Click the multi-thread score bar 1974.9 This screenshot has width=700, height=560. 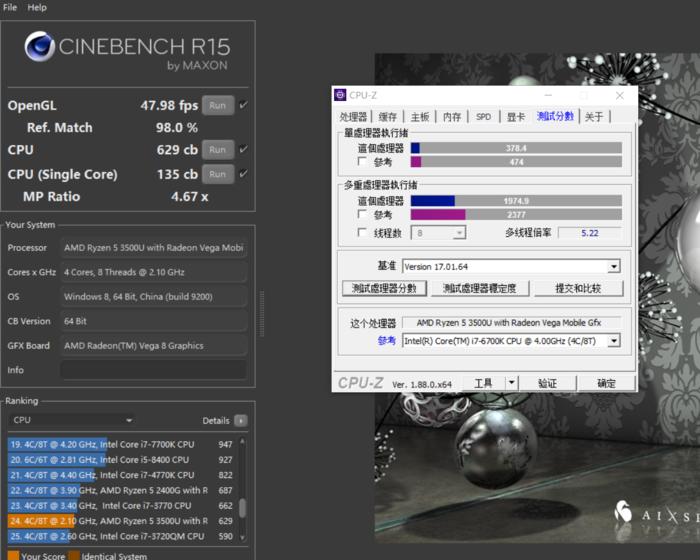point(516,201)
